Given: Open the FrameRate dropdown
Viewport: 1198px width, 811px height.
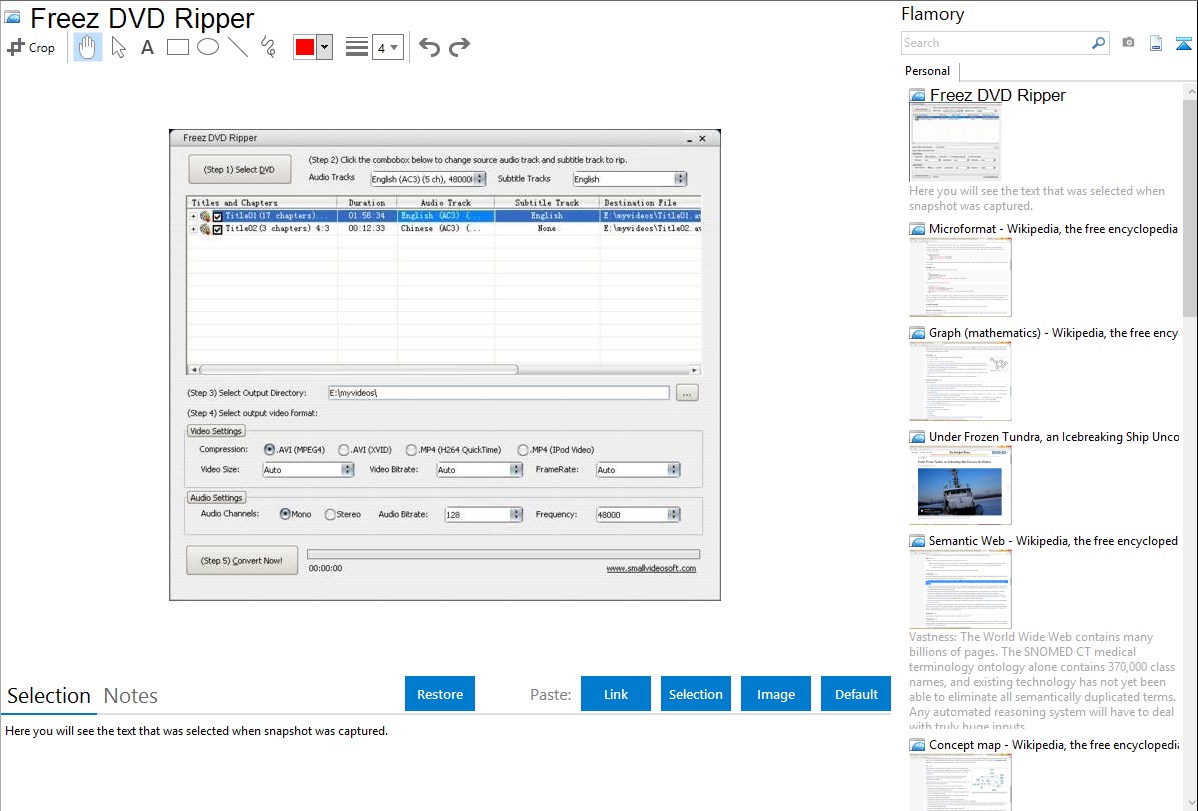Looking at the screenshot, I should point(638,469).
